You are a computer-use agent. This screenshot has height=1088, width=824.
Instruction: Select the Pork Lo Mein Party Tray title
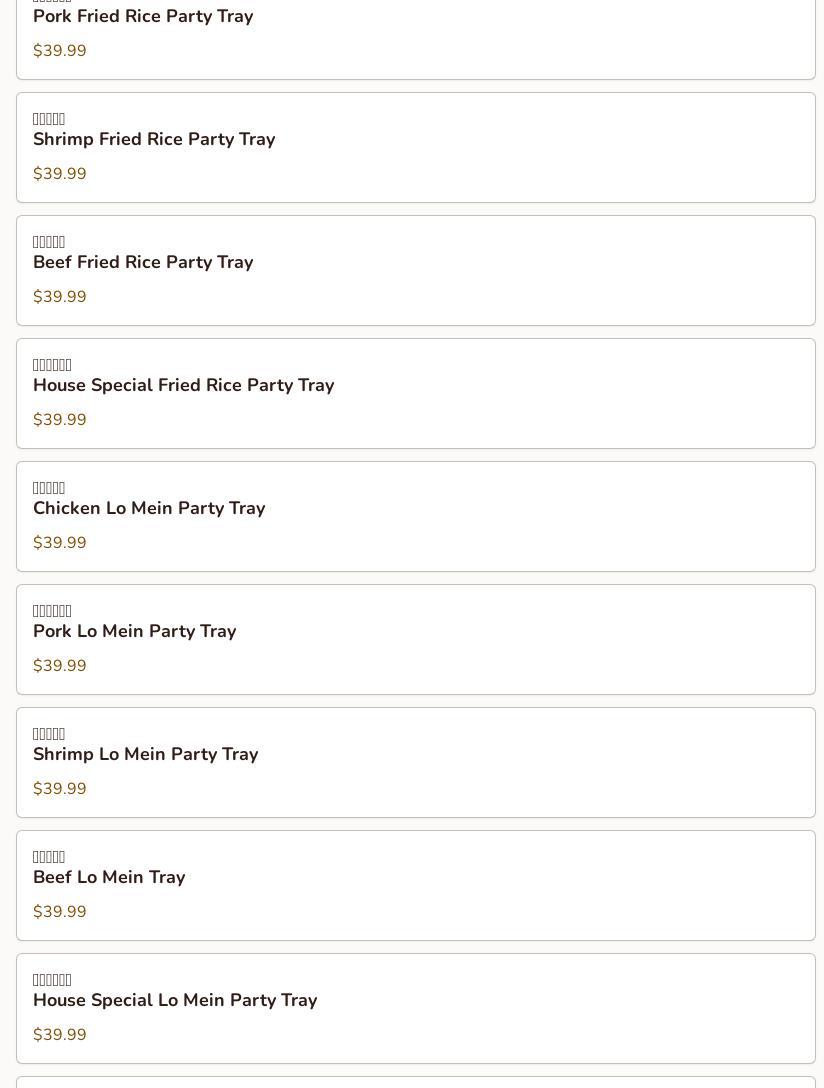pyautogui.click(x=134, y=632)
